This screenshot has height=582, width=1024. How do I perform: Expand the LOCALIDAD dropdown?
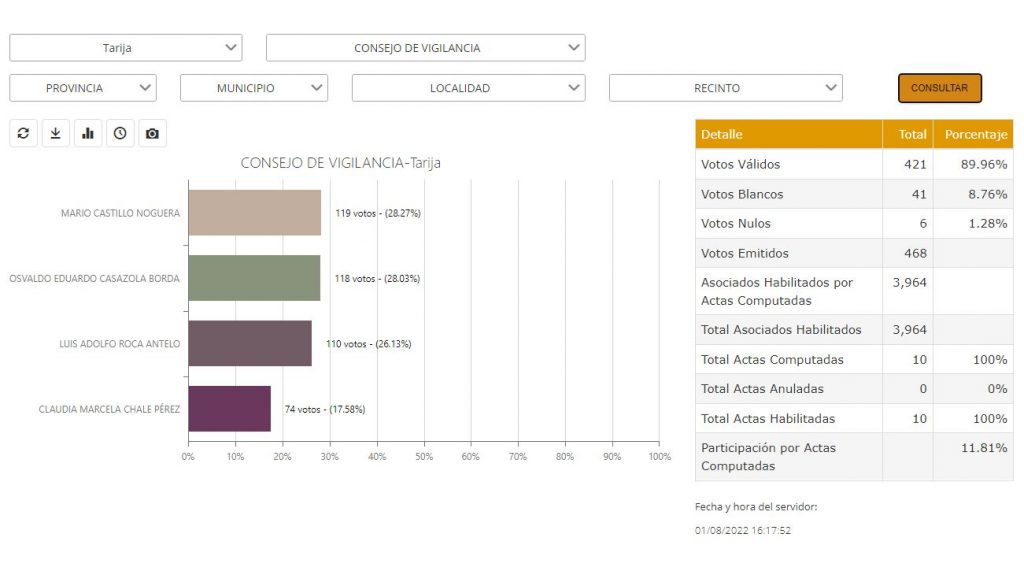tap(468, 88)
